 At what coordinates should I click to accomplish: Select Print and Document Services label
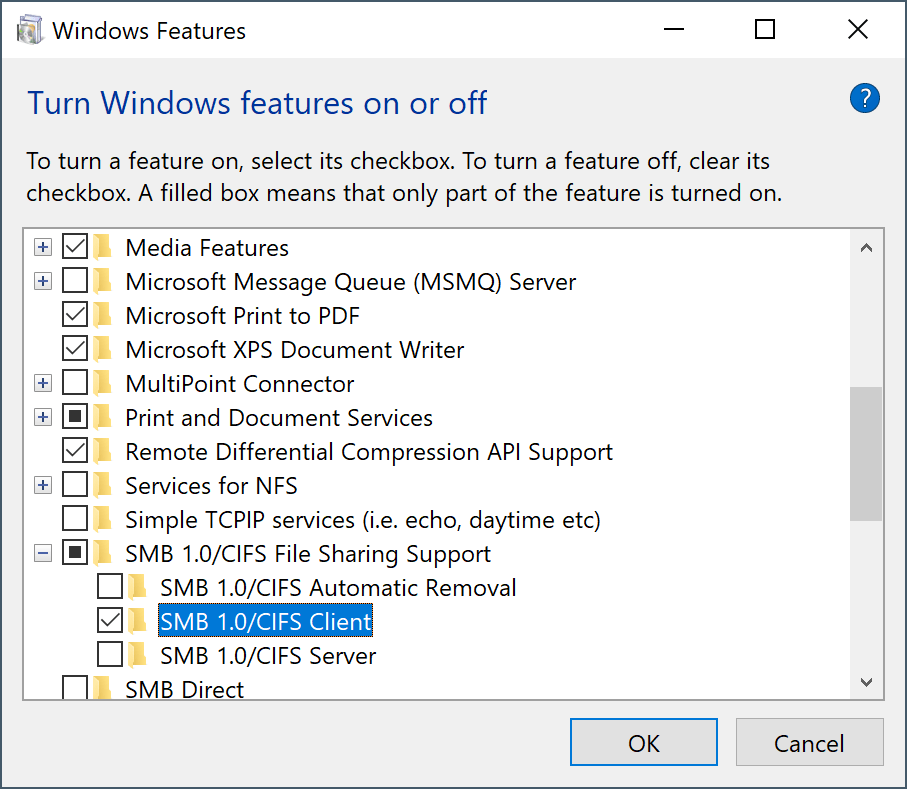[279, 418]
